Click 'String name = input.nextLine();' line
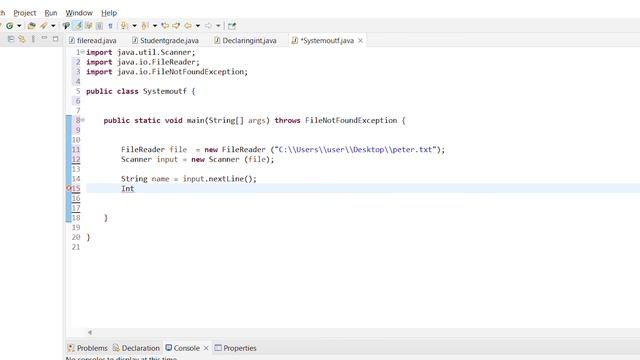The width and height of the screenshot is (640, 360). (x=189, y=179)
